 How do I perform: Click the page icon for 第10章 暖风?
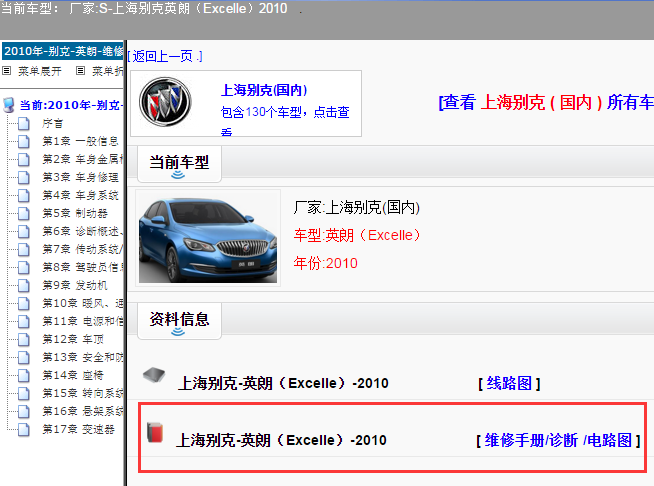tap(24, 303)
